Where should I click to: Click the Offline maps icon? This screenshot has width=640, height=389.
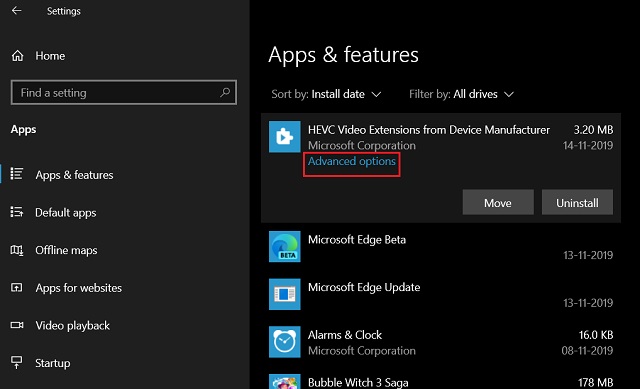17,250
